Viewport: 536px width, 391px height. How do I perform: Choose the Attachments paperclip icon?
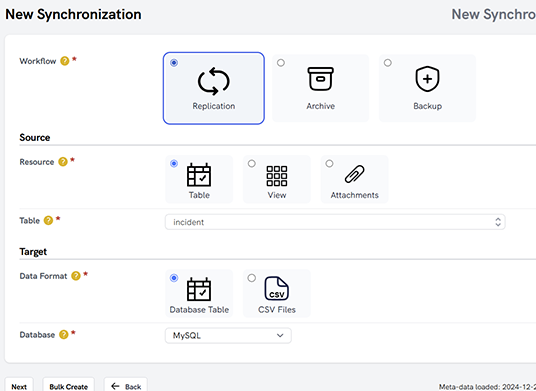pos(354,174)
